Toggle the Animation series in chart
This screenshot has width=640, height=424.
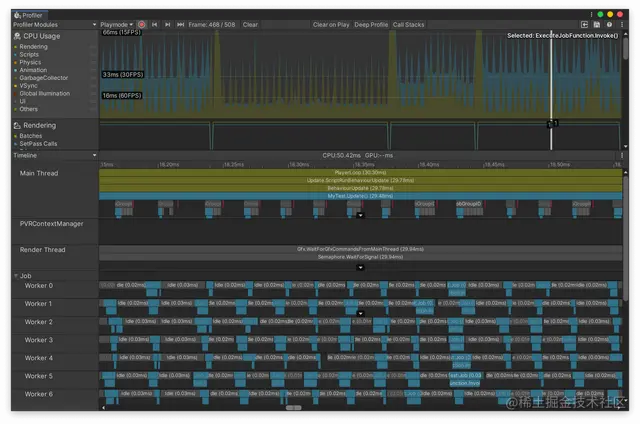tap(16, 70)
